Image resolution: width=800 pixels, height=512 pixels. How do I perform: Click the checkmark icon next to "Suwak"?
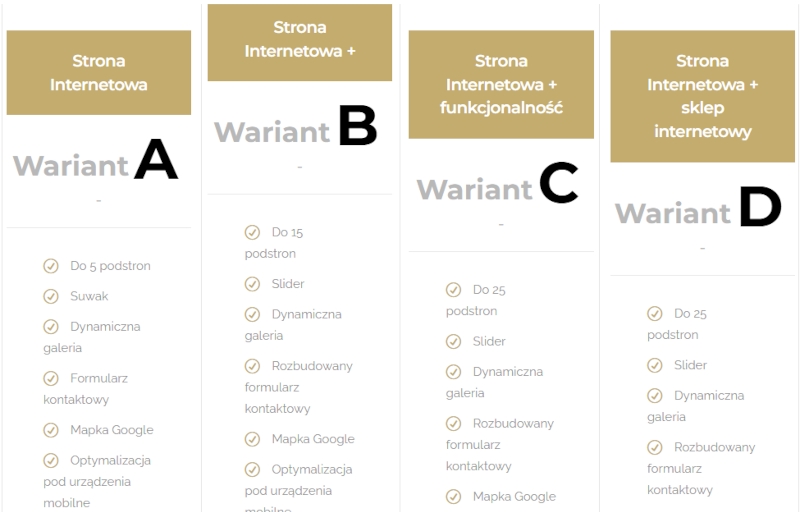(x=51, y=296)
